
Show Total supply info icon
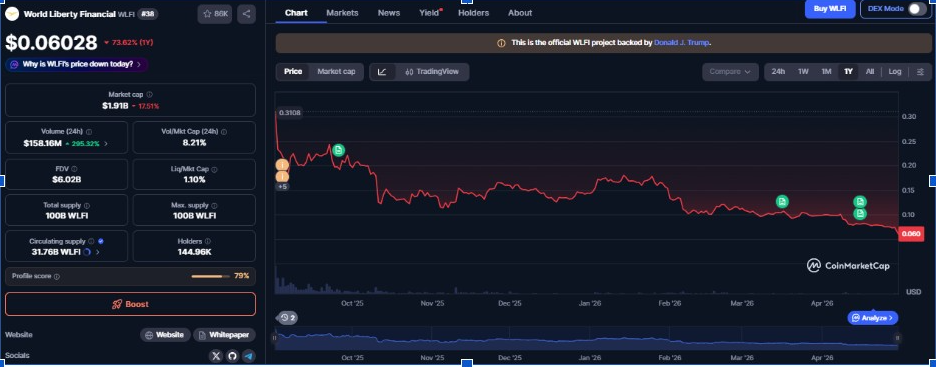click(x=87, y=205)
